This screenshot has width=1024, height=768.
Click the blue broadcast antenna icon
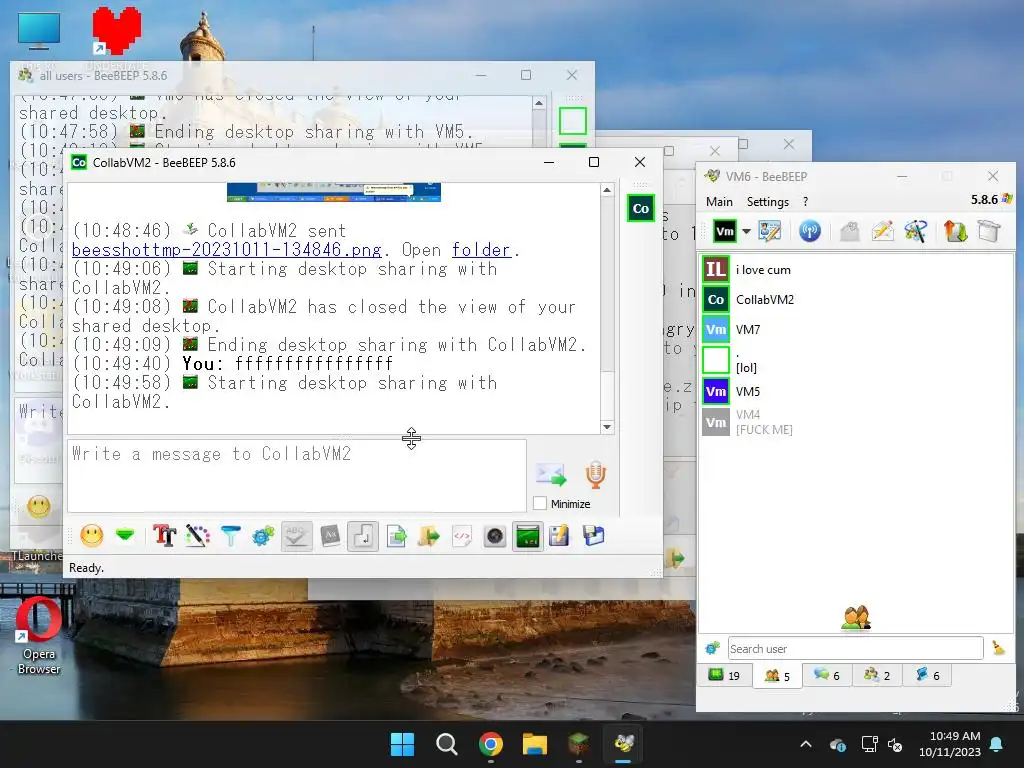click(x=810, y=231)
